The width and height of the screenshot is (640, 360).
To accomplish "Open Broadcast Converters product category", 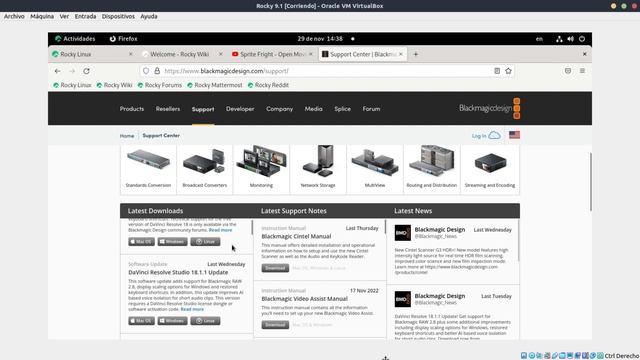I will point(204,169).
